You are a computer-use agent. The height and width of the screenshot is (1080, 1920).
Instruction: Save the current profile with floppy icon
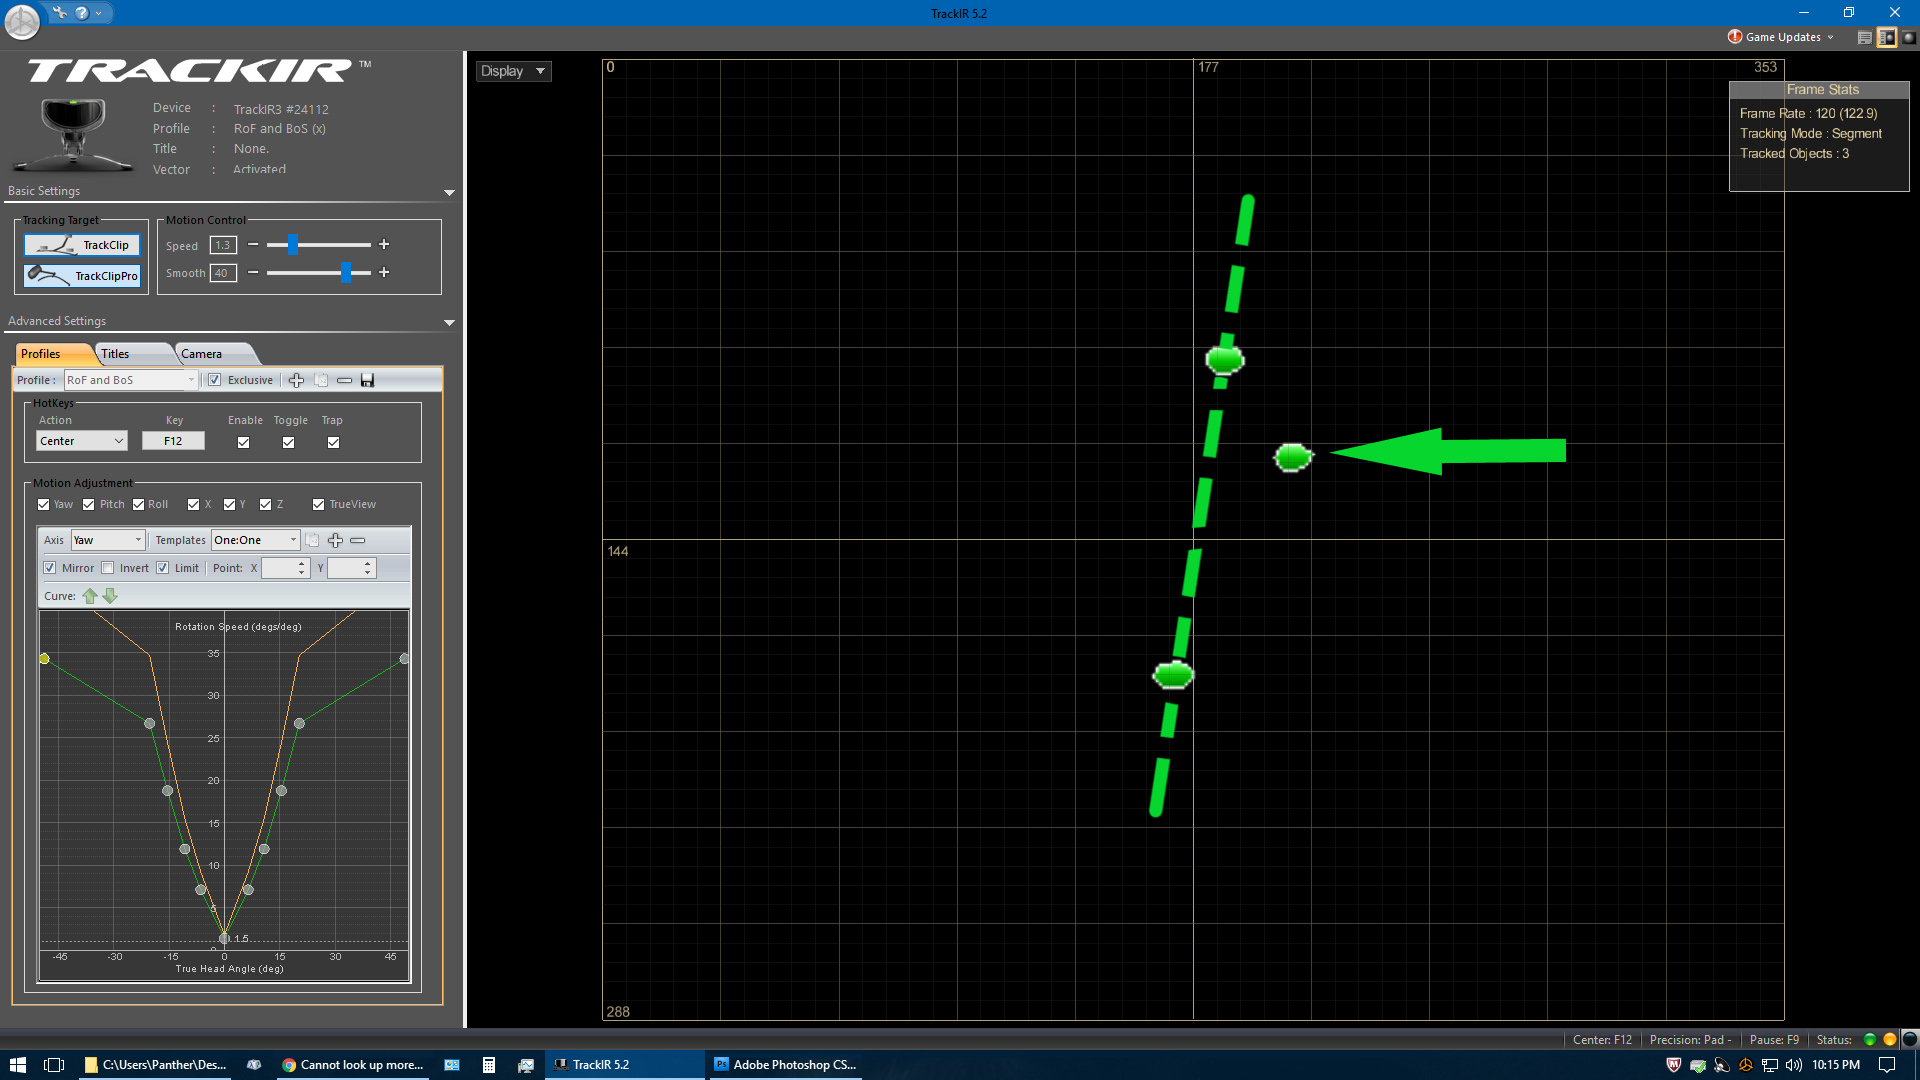(367, 380)
